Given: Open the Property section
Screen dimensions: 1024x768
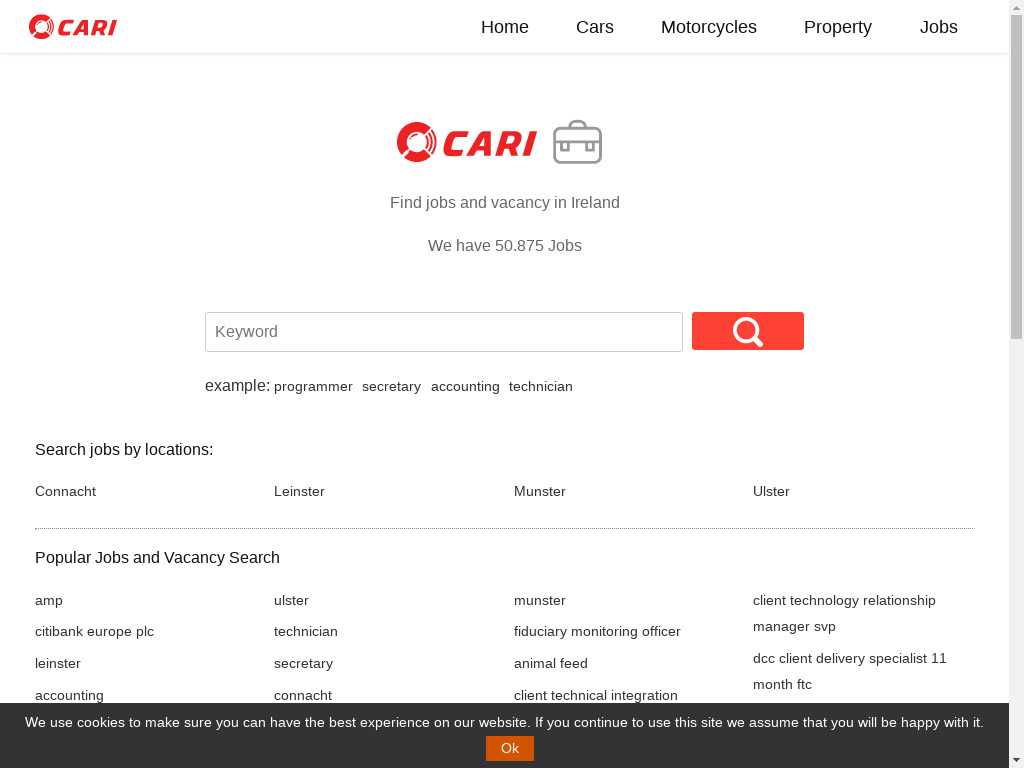Looking at the screenshot, I should (838, 27).
